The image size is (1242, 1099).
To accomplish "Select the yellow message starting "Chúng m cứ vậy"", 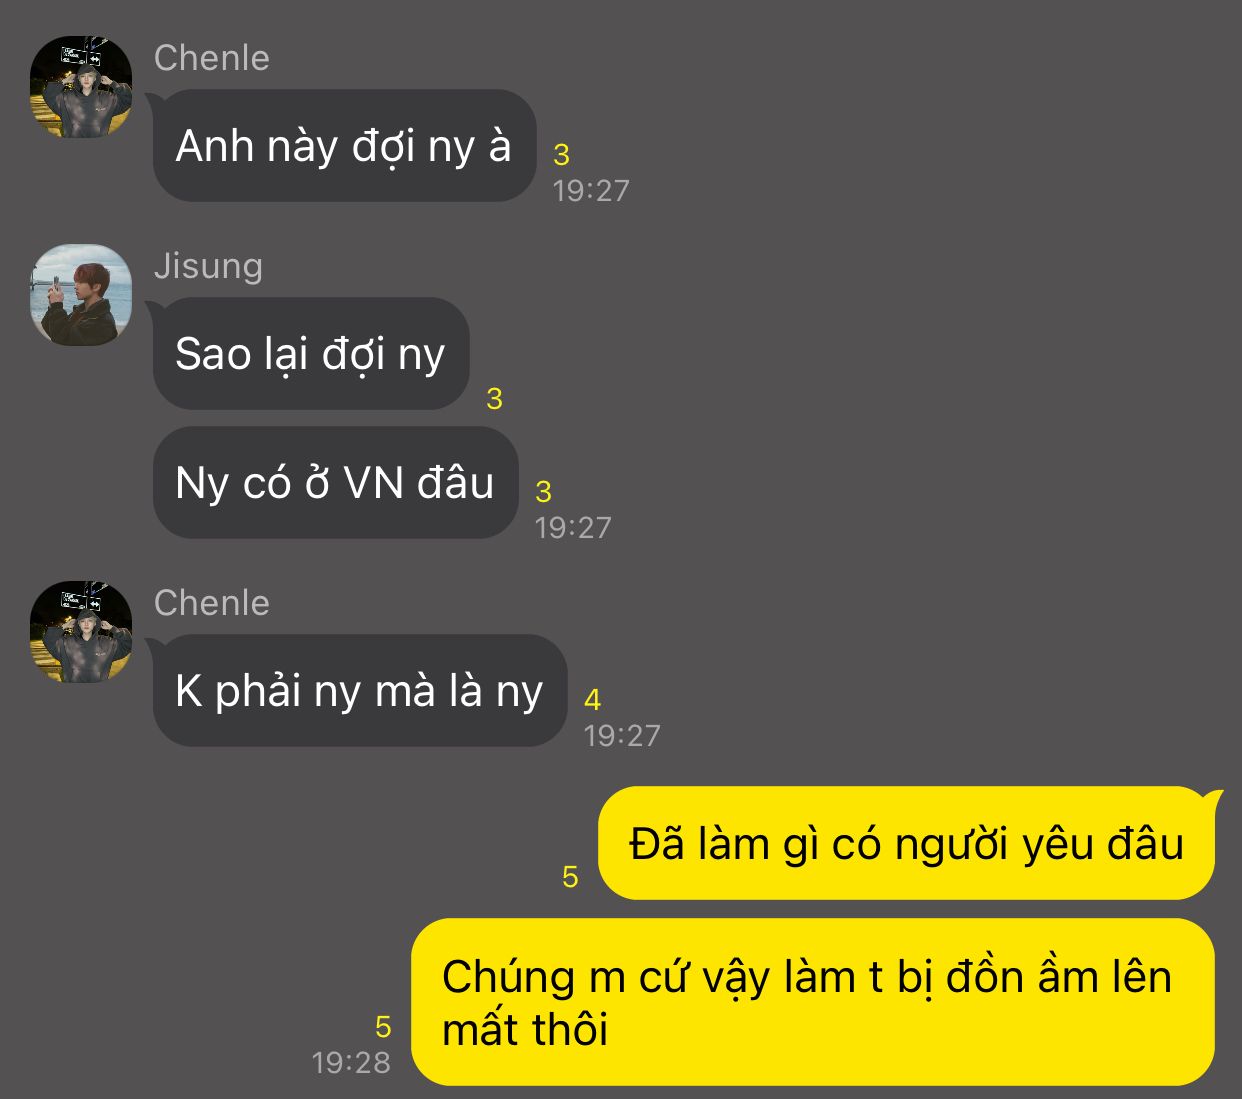I will [813, 1002].
